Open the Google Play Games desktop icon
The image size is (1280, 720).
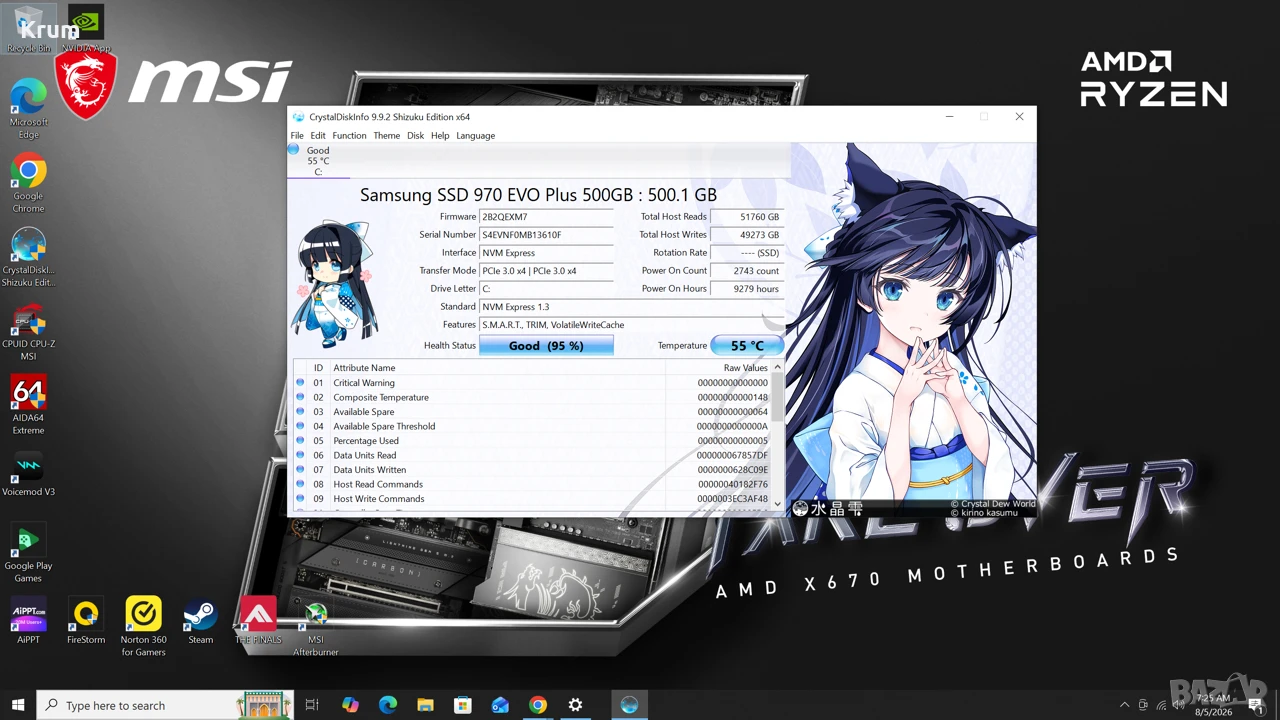coord(28,554)
